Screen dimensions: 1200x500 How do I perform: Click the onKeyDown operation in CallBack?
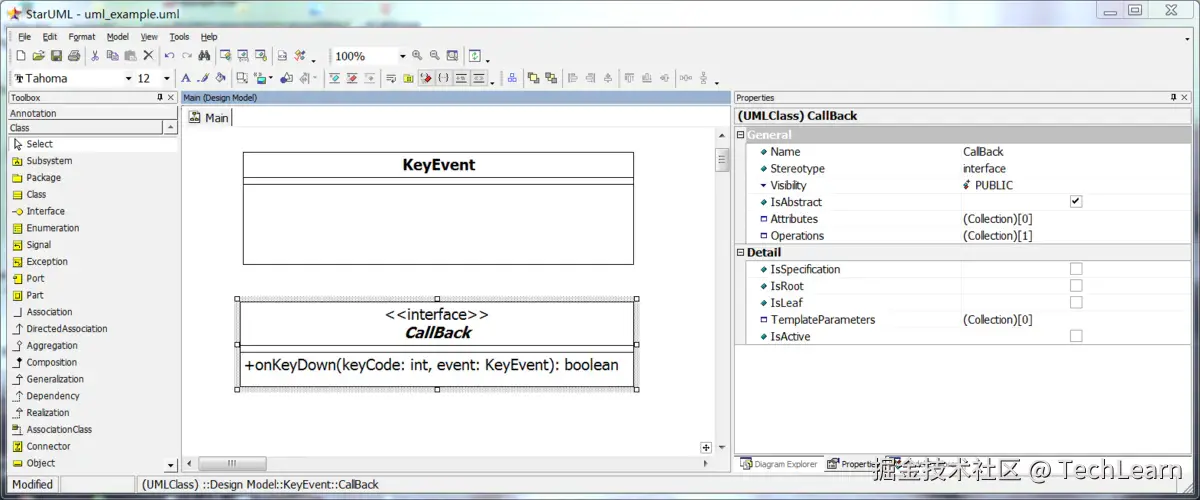(431, 365)
